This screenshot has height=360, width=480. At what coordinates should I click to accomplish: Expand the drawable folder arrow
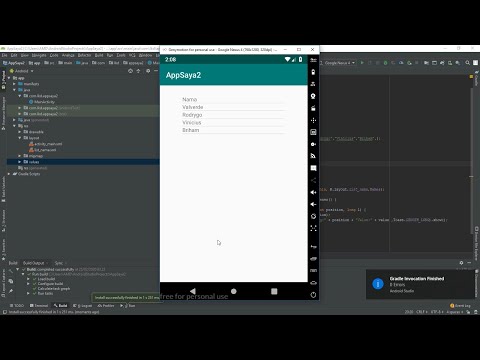click(x=20, y=132)
